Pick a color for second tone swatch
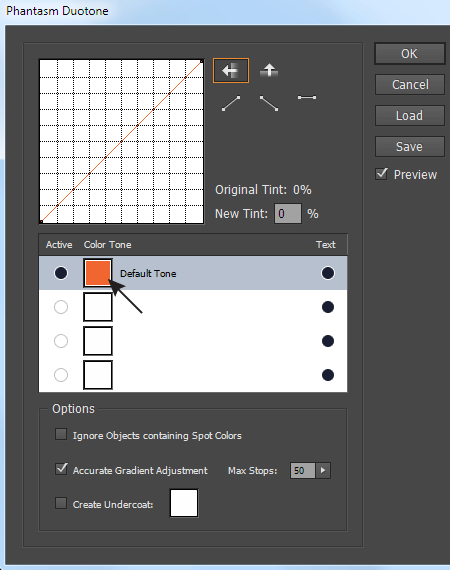Image resolution: width=450 pixels, height=570 pixels. pos(98,307)
